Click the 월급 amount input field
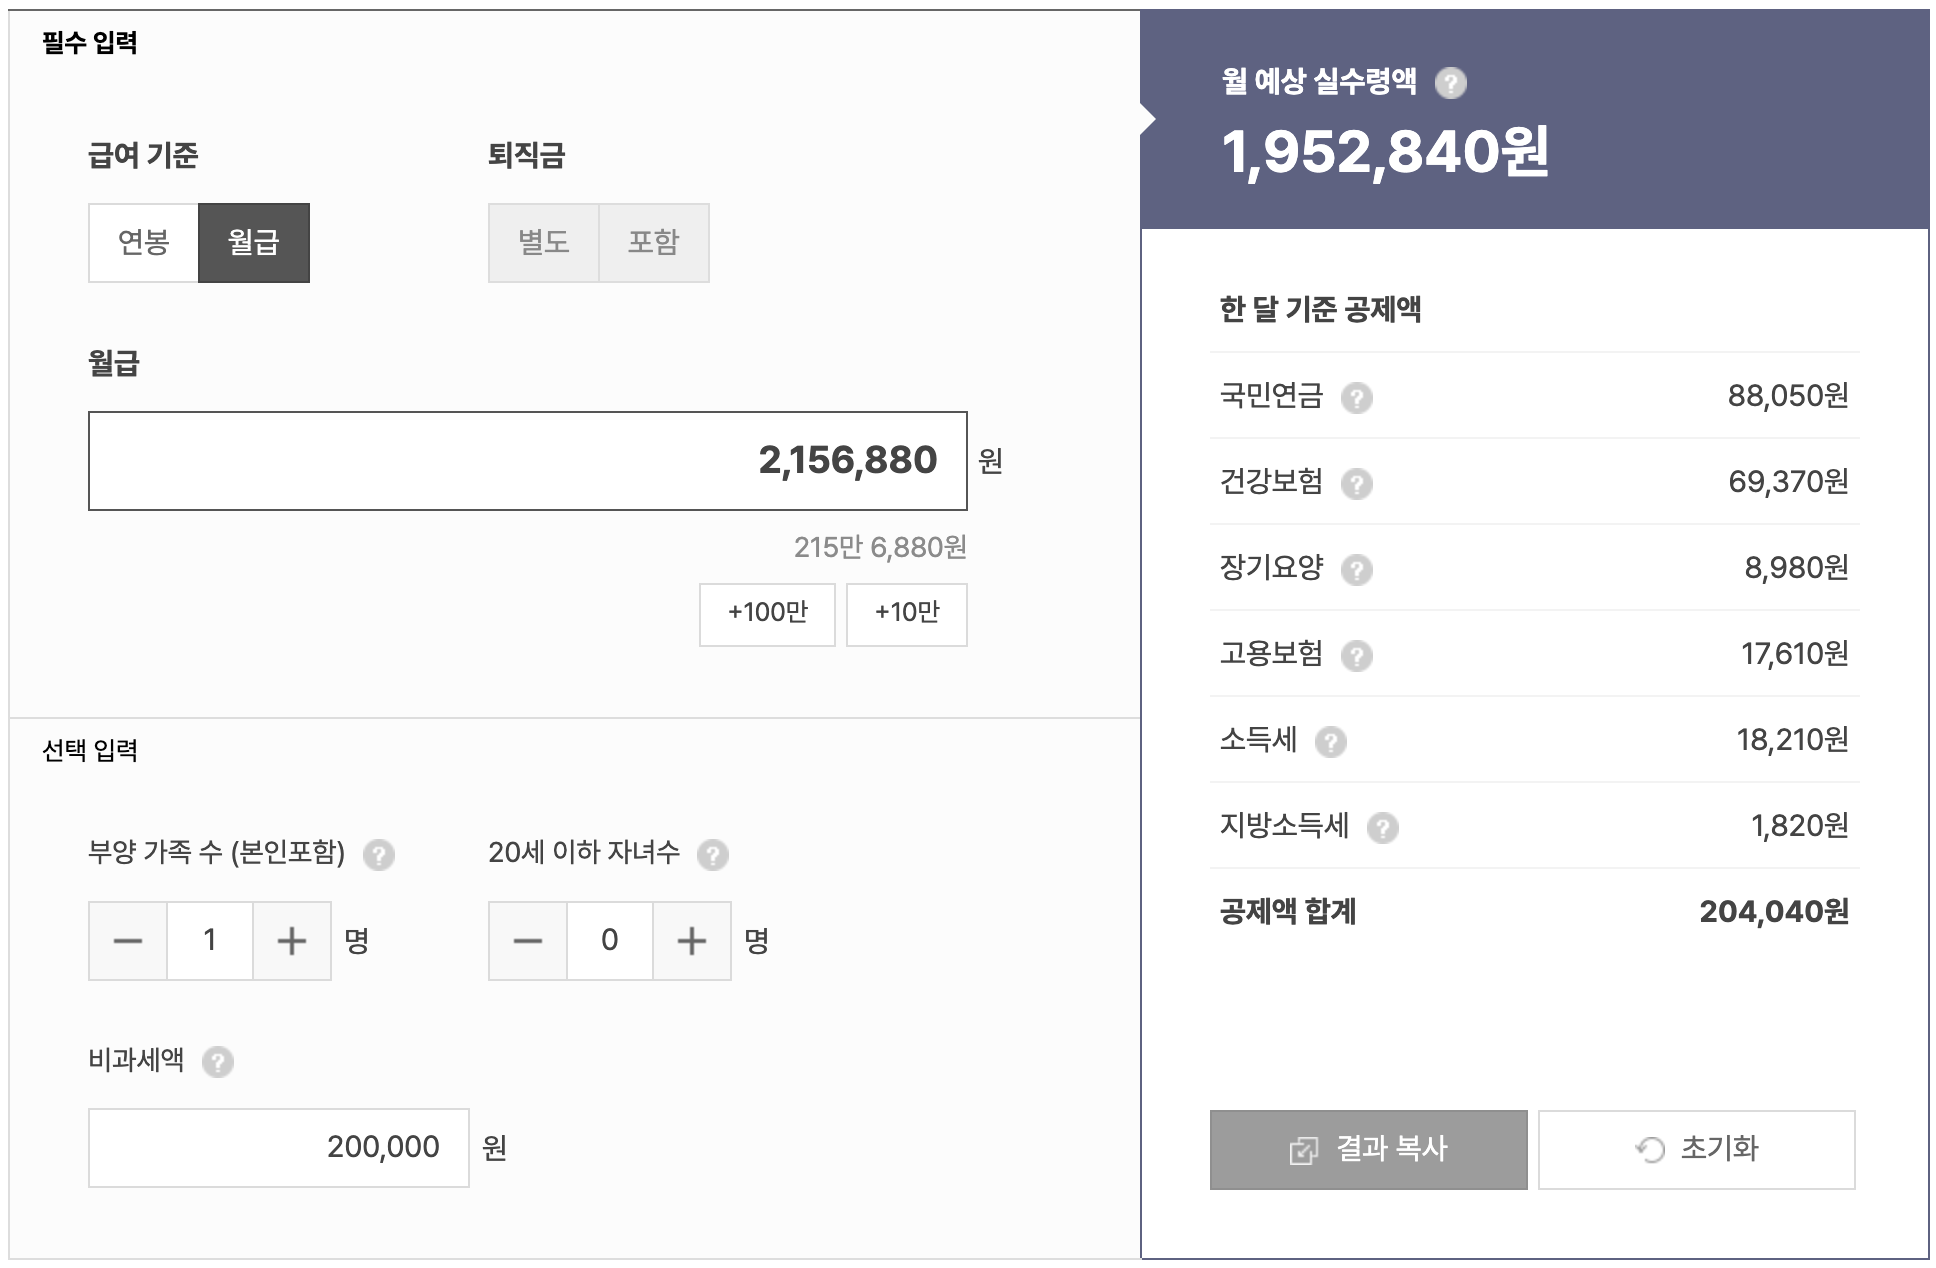Viewport: 1936px width, 1268px height. click(x=527, y=461)
